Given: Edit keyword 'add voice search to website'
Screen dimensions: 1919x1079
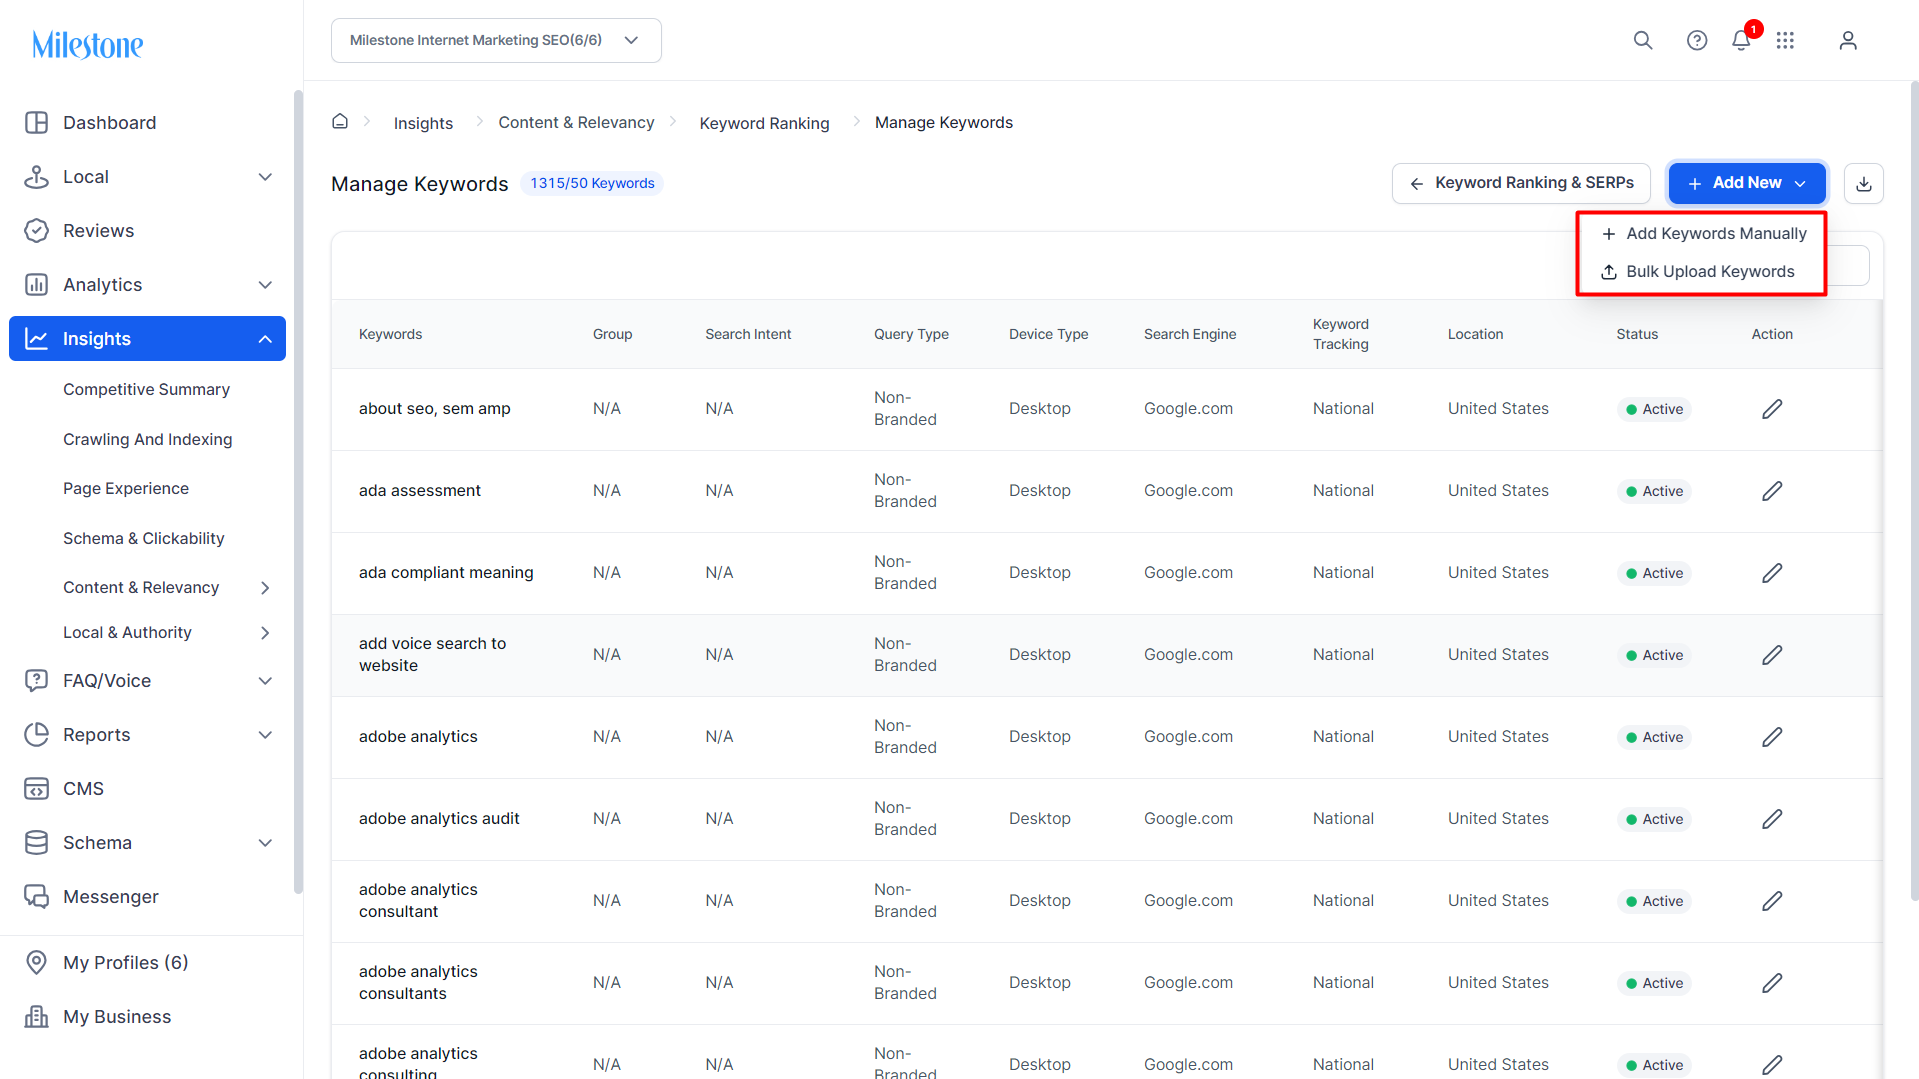Looking at the screenshot, I should coord(1772,655).
